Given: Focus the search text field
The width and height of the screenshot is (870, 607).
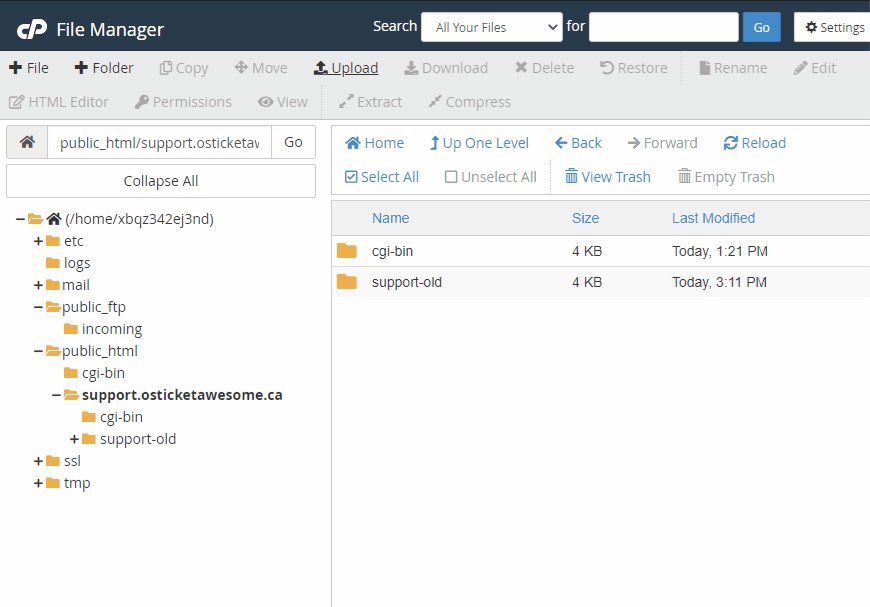Looking at the screenshot, I should 663,27.
